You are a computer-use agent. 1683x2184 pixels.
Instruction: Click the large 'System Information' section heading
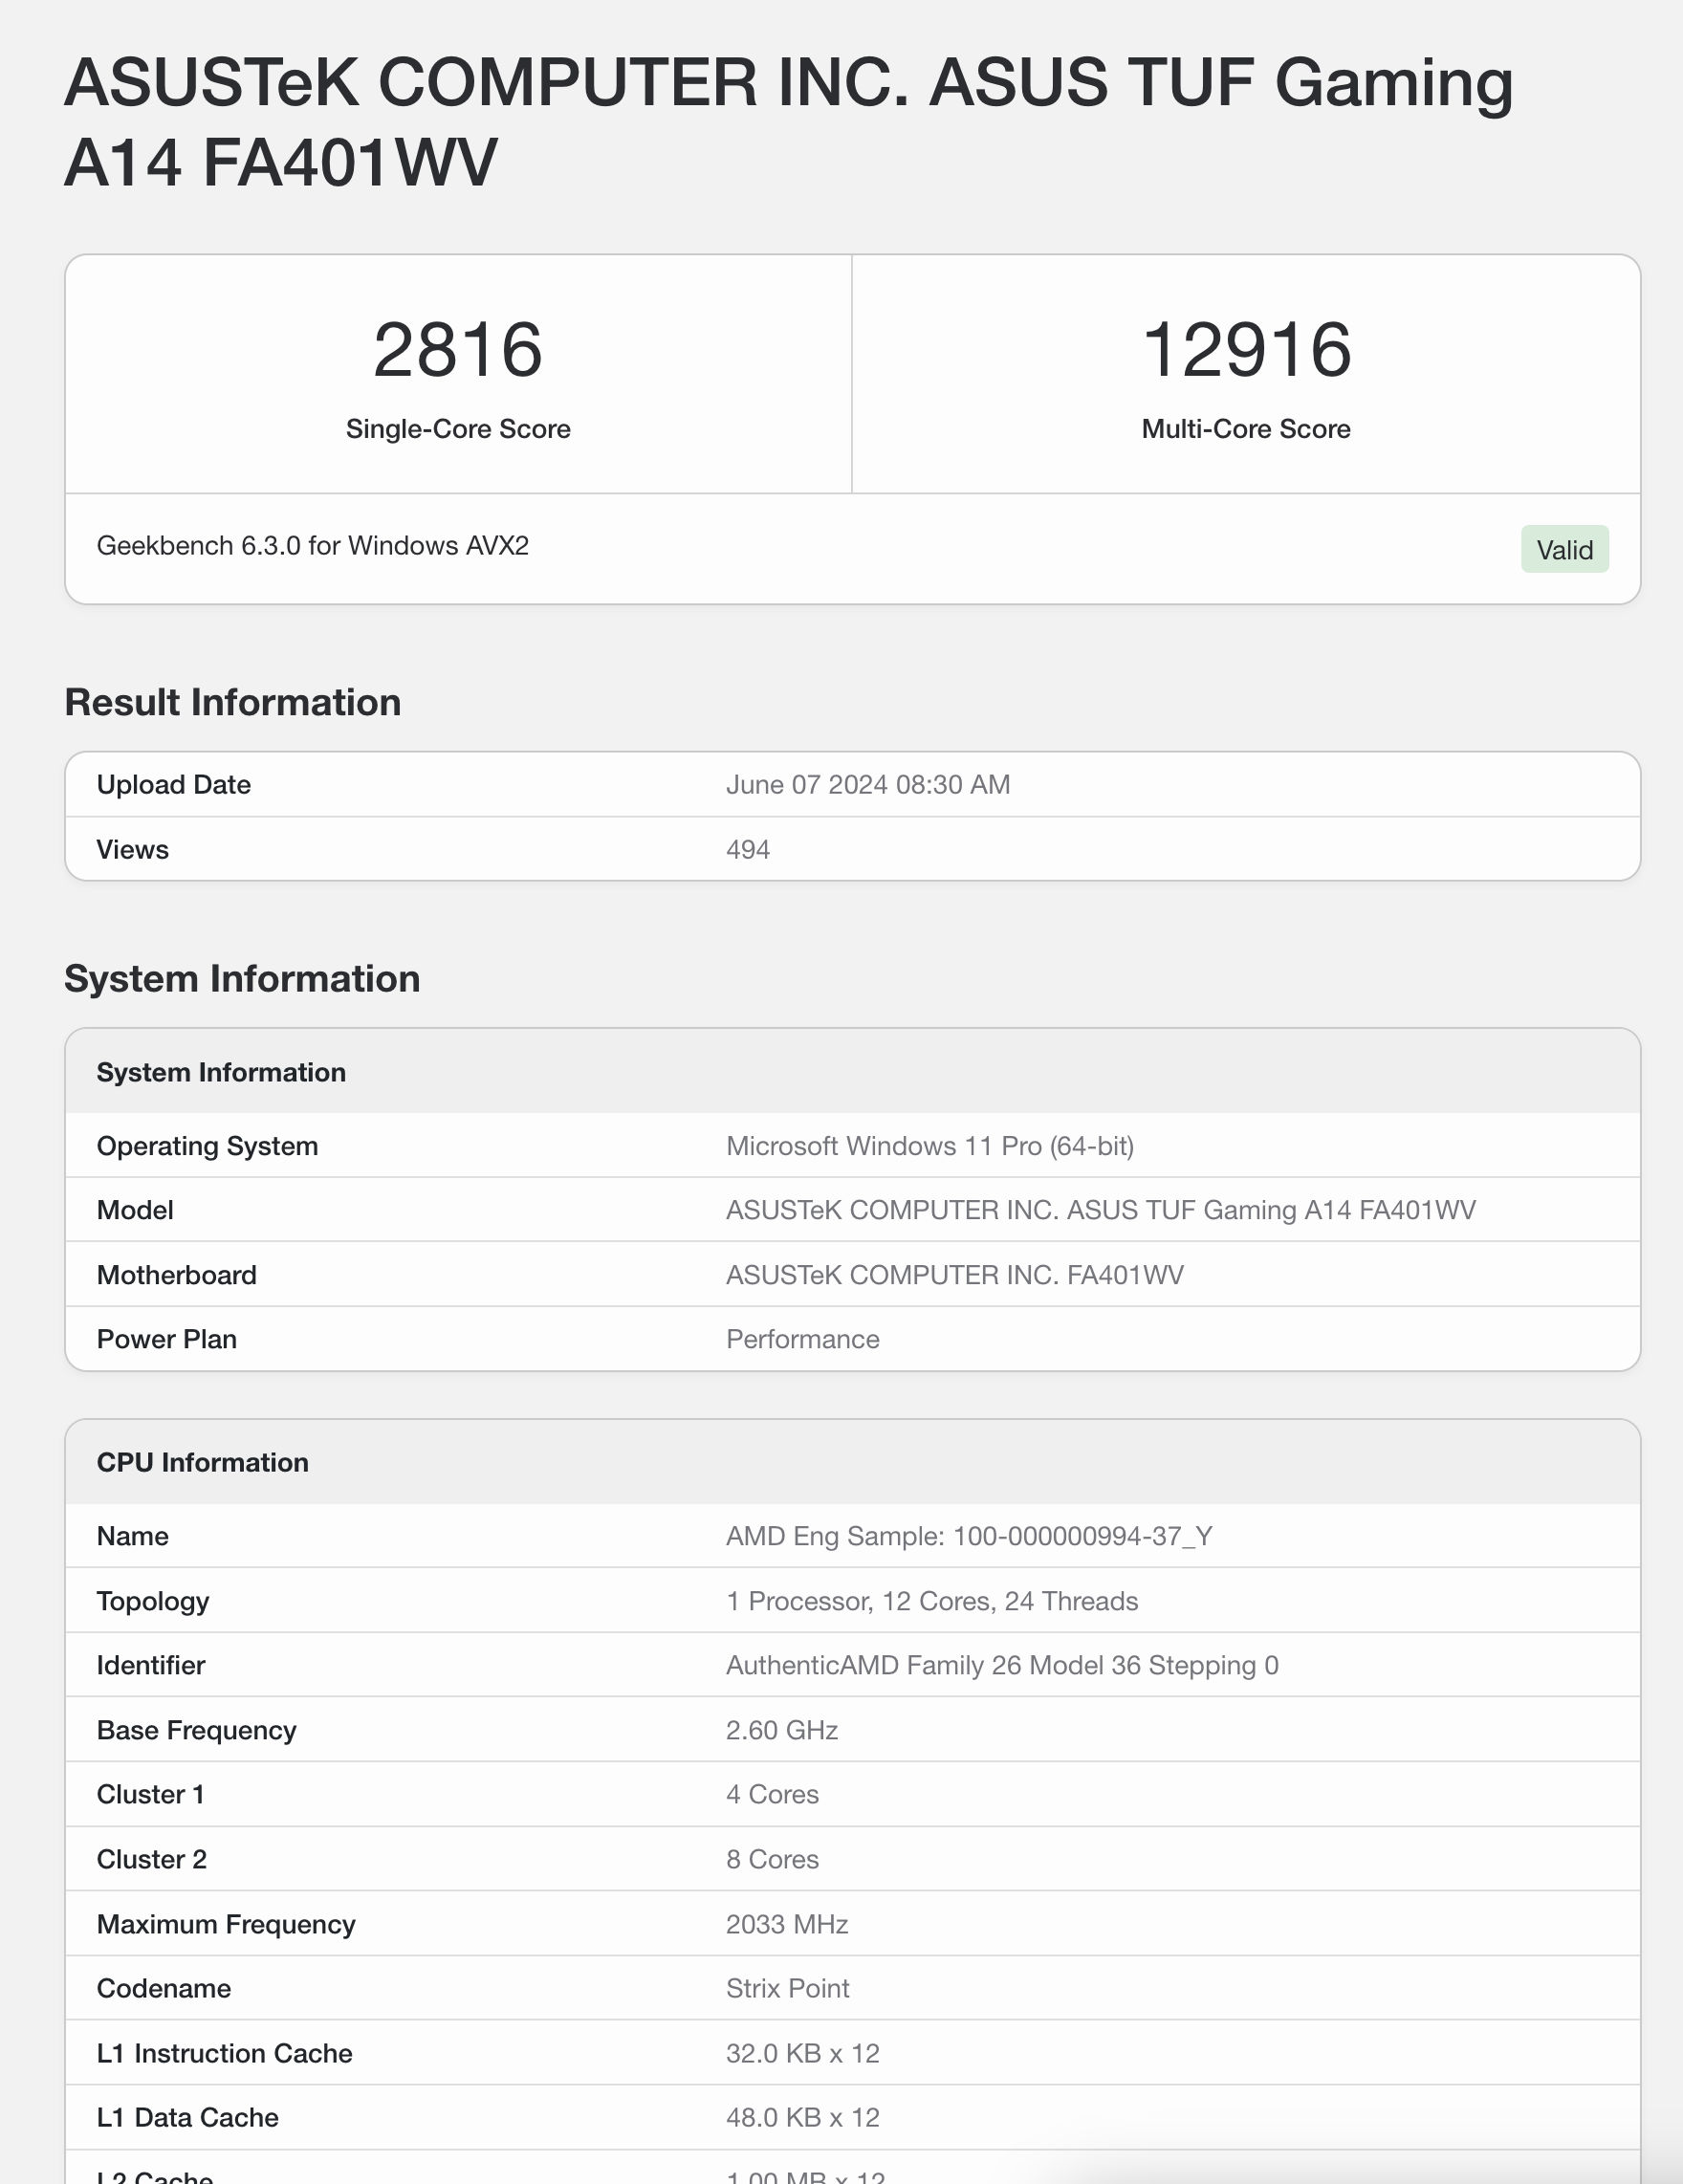pos(242,979)
